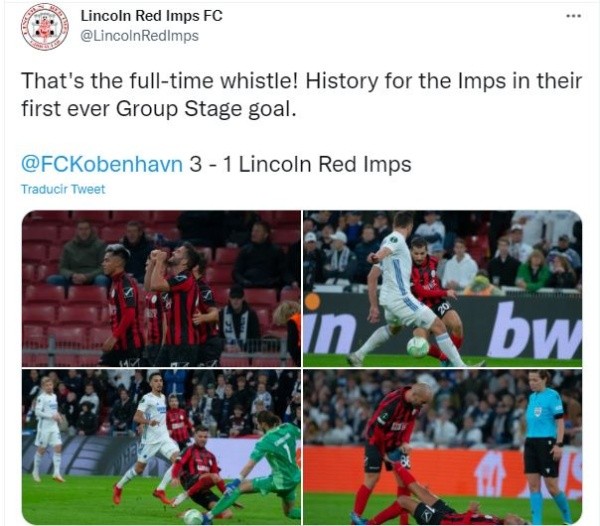The image size is (600, 526).
Task: Click the referee in light blue shirt
Action: pyautogui.click(x=545, y=446)
